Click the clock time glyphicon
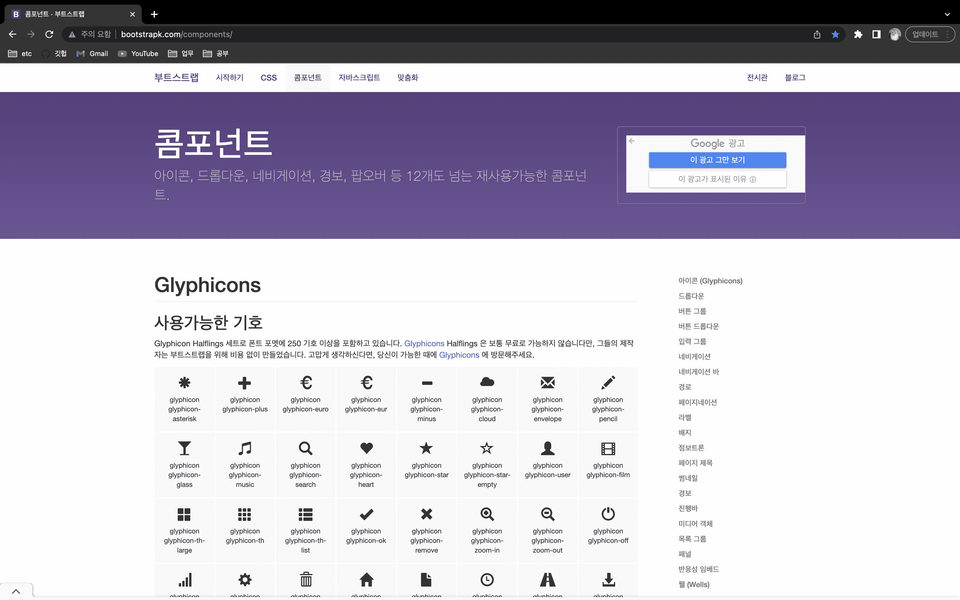 (x=487, y=580)
